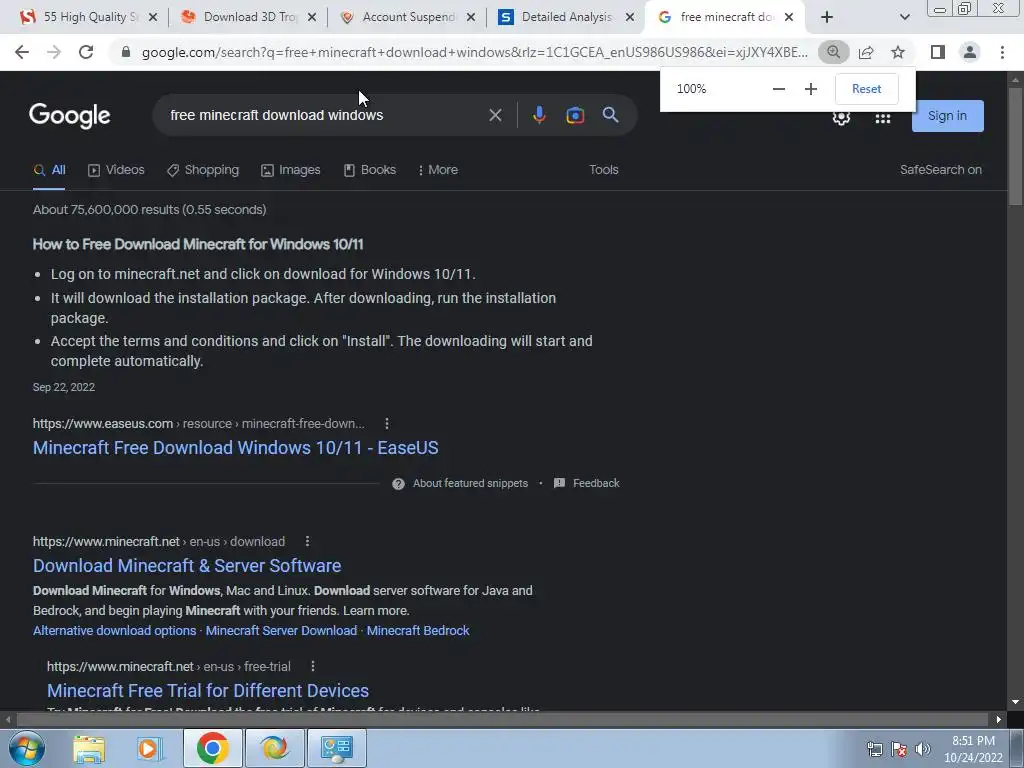The width and height of the screenshot is (1024, 768).
Task: Click into the Google search text field
Action: (323, 116)
